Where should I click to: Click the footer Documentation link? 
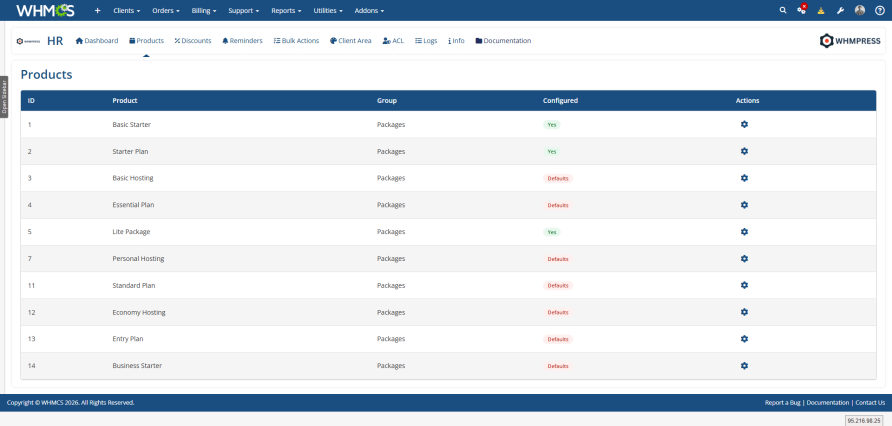[x=828, y=403]
